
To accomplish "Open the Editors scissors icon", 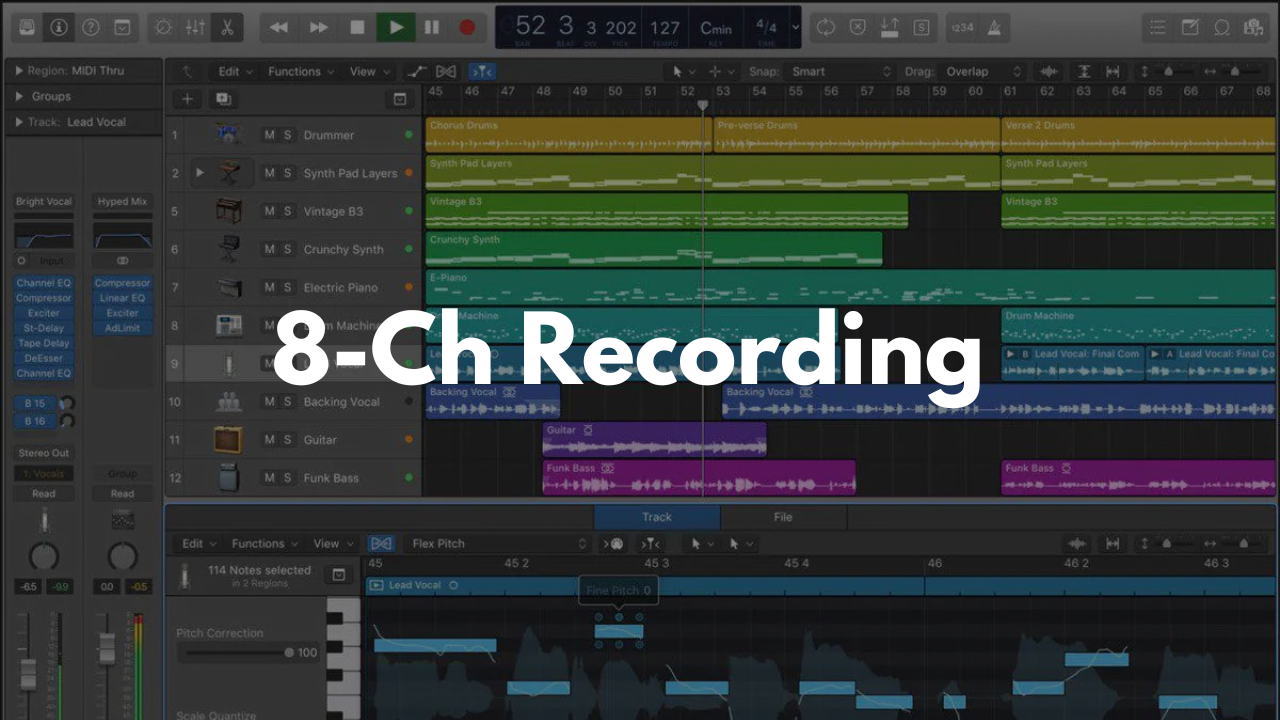I will pos(227,27).
